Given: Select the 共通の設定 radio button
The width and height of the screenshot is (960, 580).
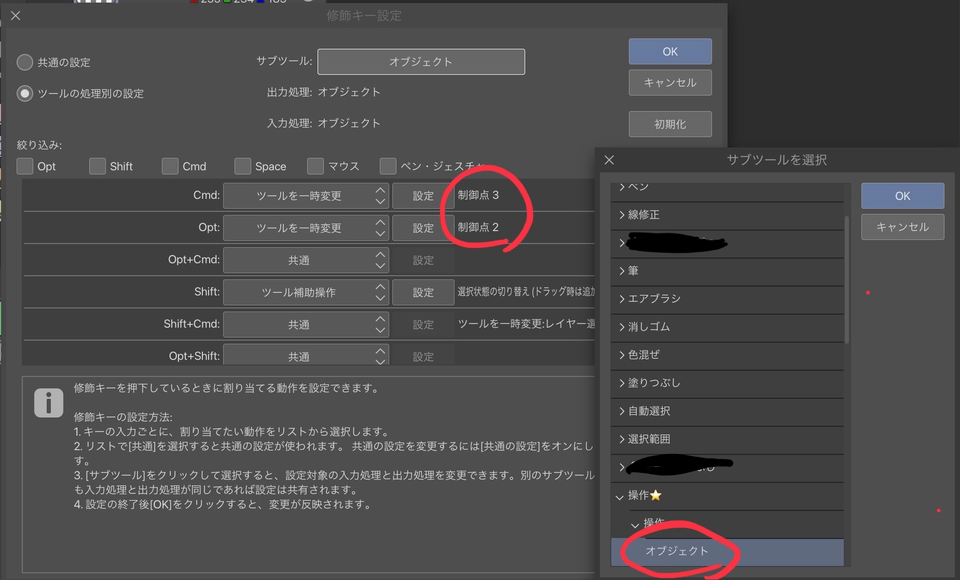Looking at the screenshot, I should click(x=25, y=62).
